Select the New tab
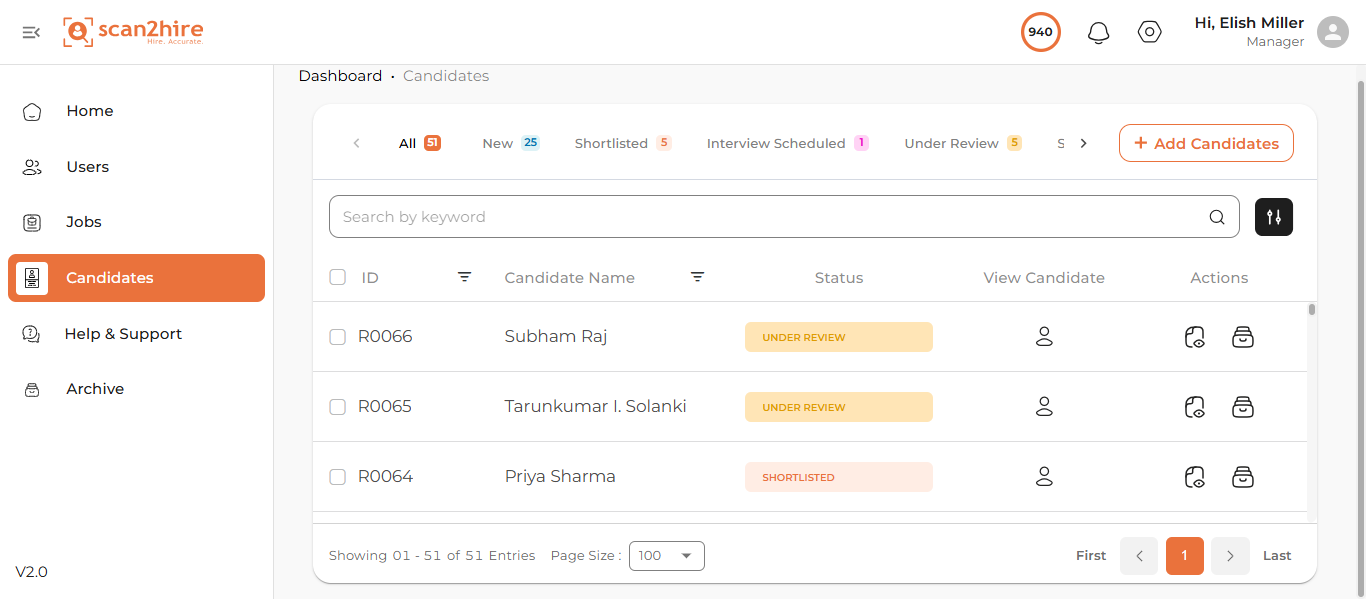 click(x=510, y=143)
